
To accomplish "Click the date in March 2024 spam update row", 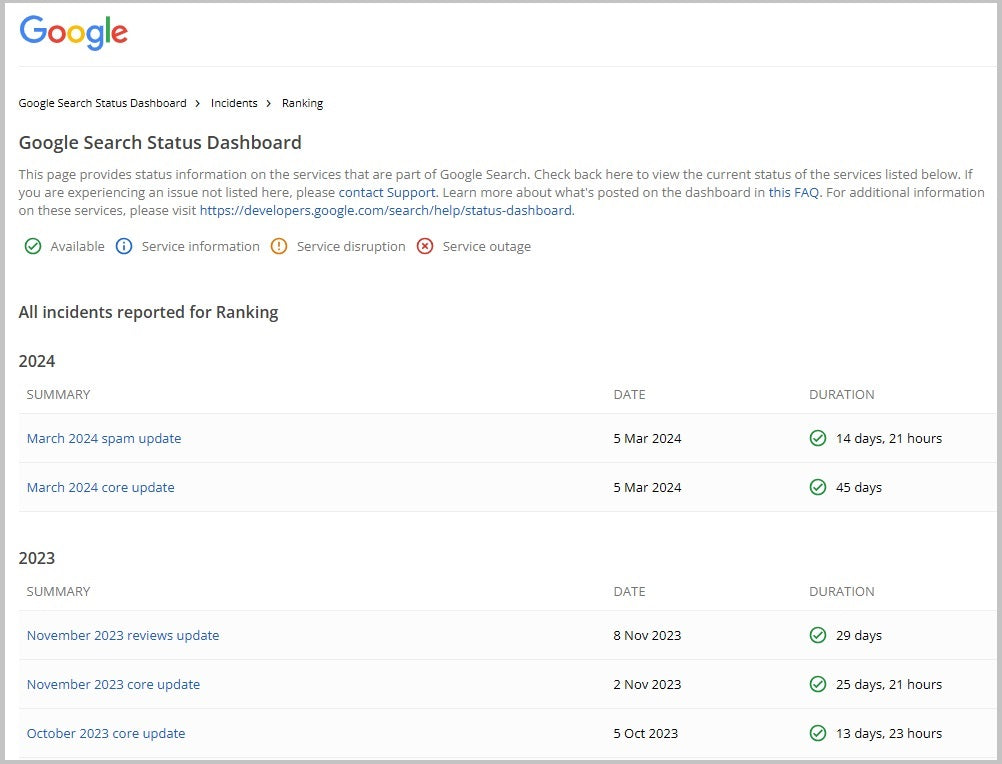I will pos(647,439).
